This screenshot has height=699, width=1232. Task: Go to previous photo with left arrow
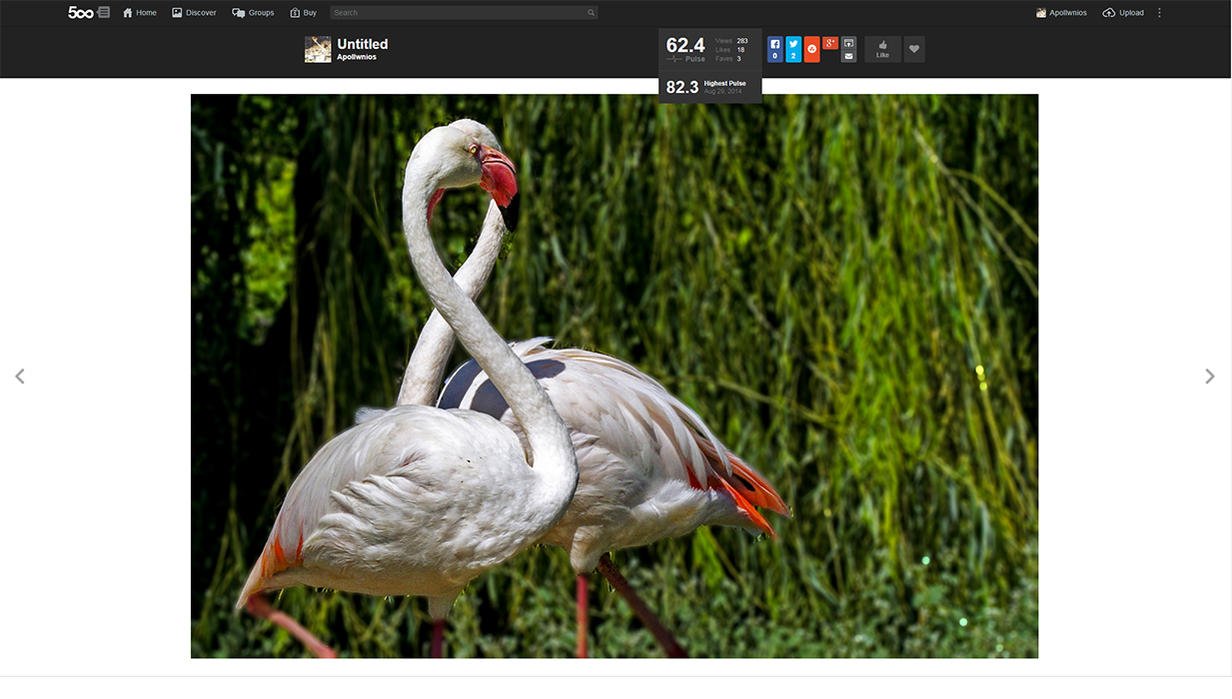(20, 376)
